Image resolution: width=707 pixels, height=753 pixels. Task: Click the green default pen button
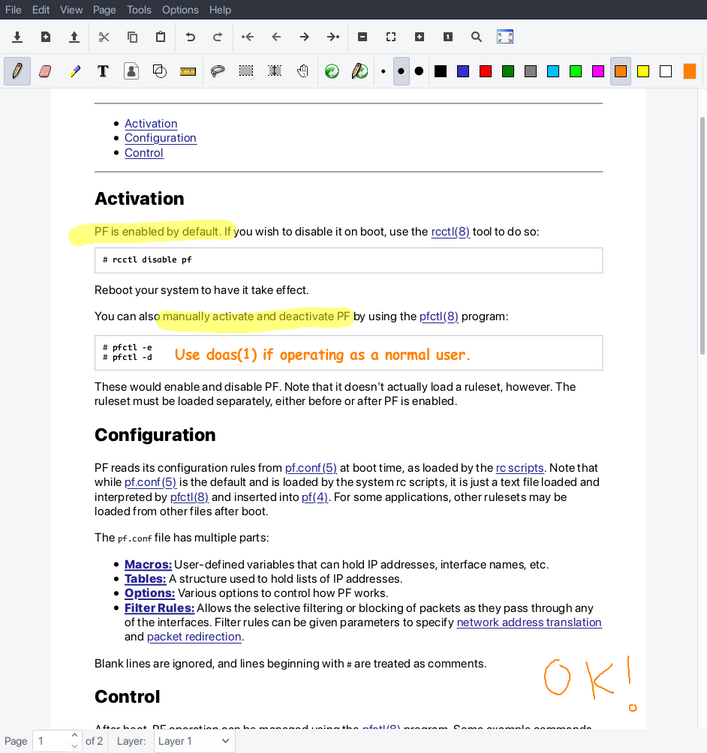[x=332, y=71]
